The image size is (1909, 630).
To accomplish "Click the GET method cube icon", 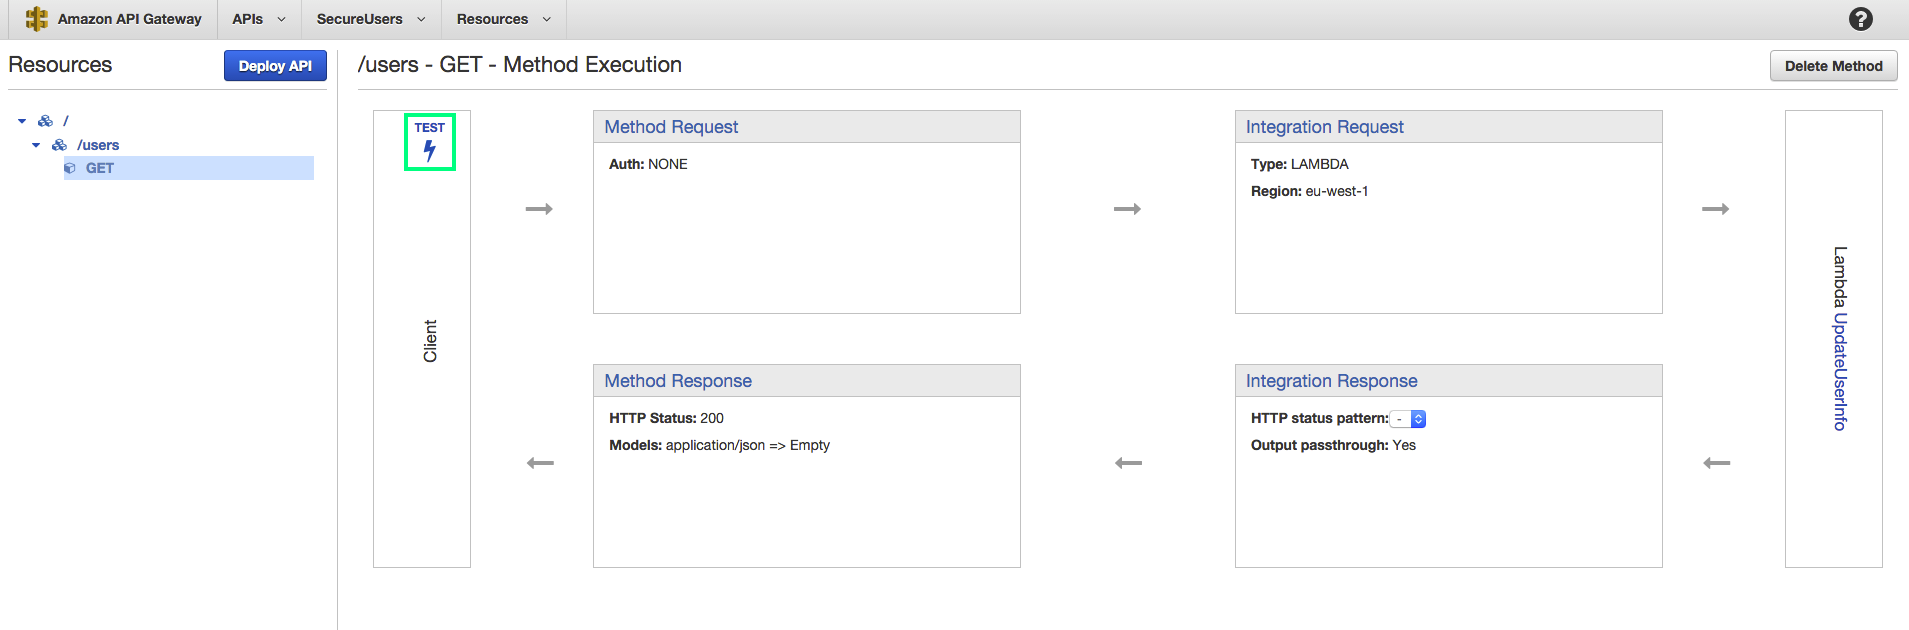I will coord(70,168).
